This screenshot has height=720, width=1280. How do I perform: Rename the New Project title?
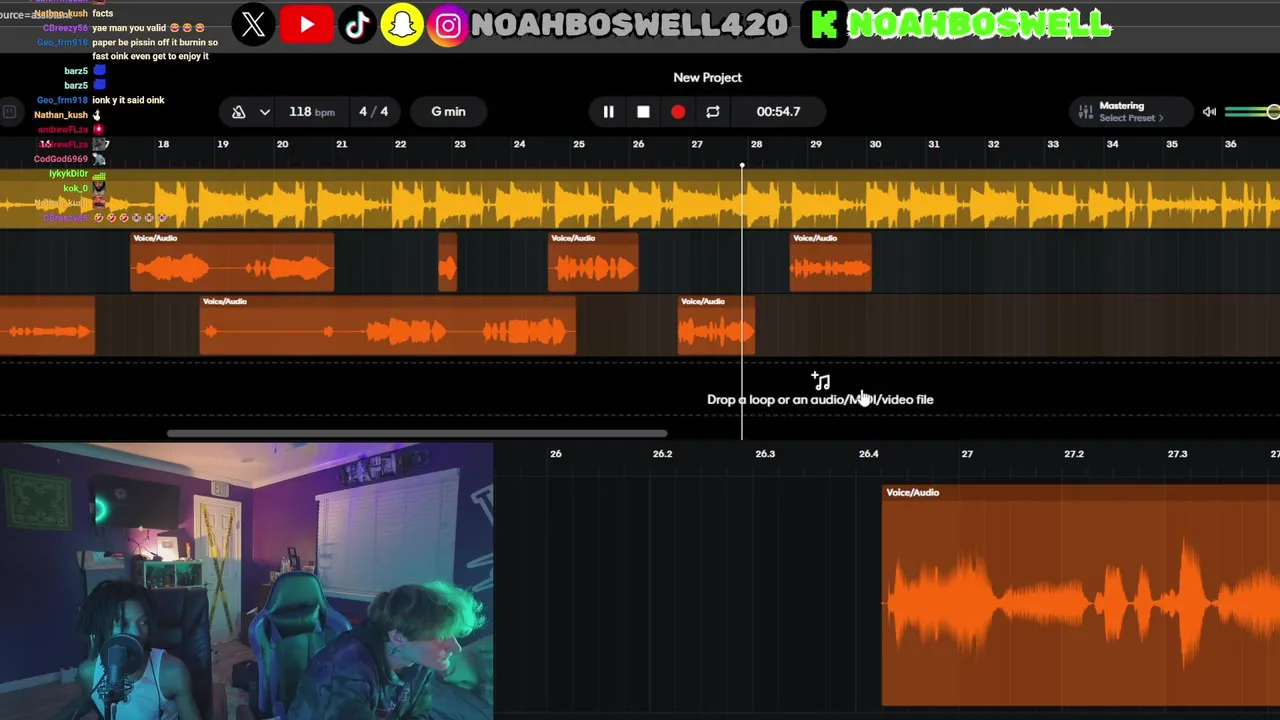point(707,77)
